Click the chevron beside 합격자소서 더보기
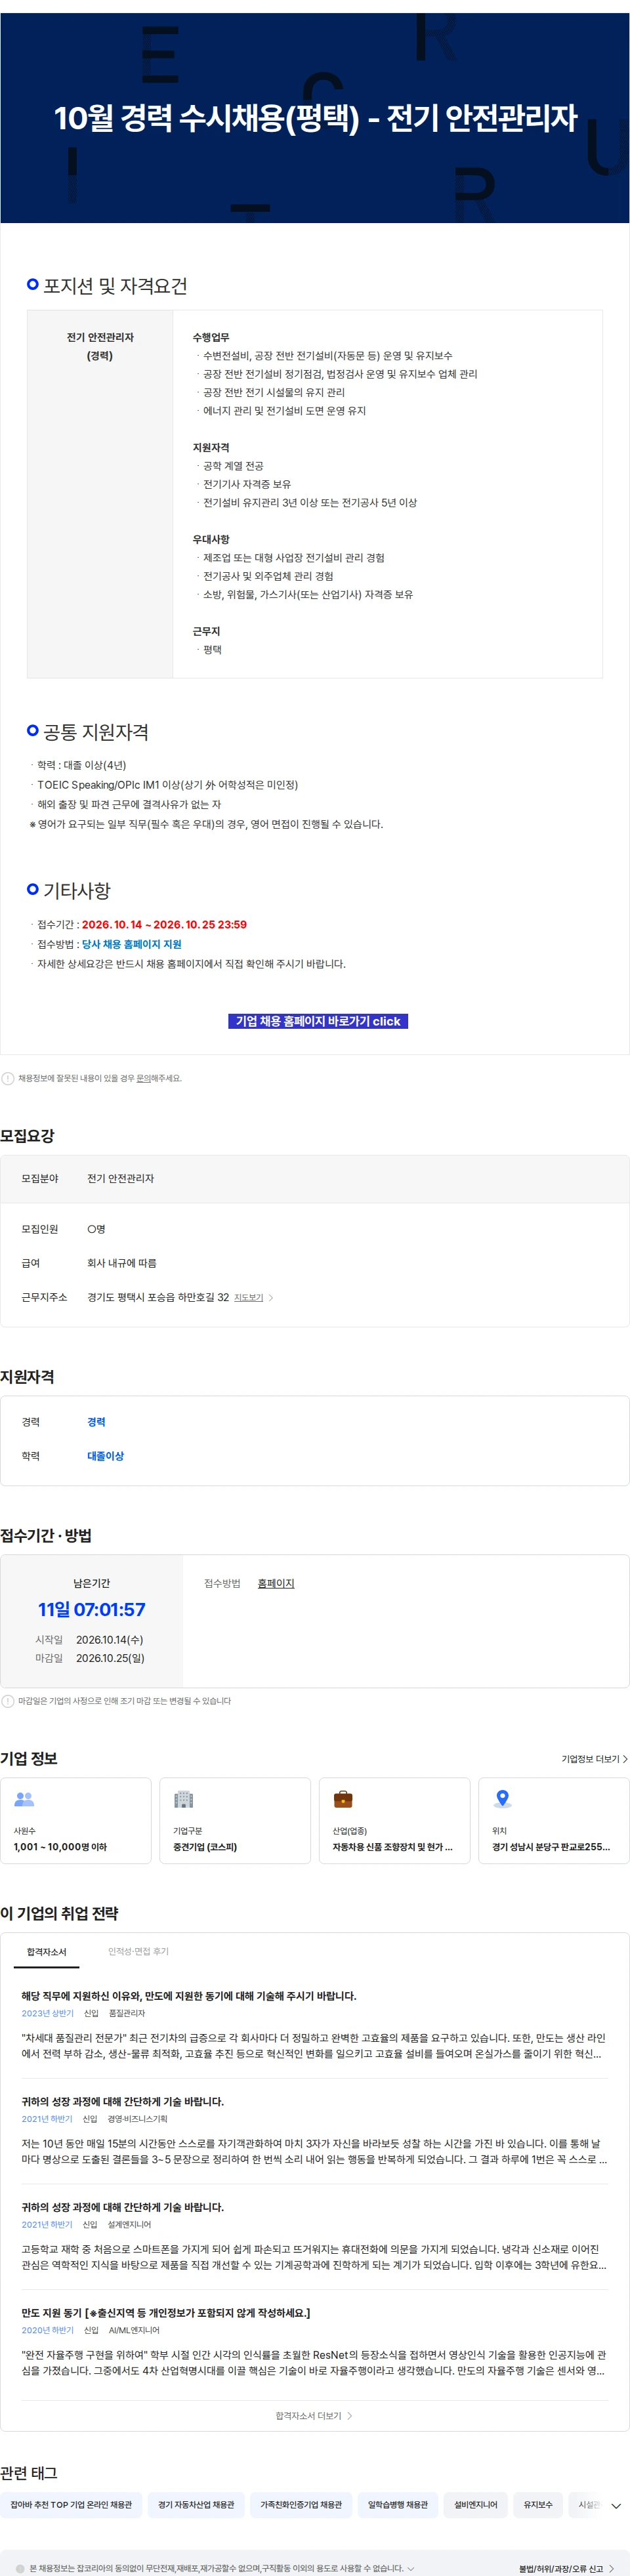This screenshot has height=2576, width=630. (349, 2415)
